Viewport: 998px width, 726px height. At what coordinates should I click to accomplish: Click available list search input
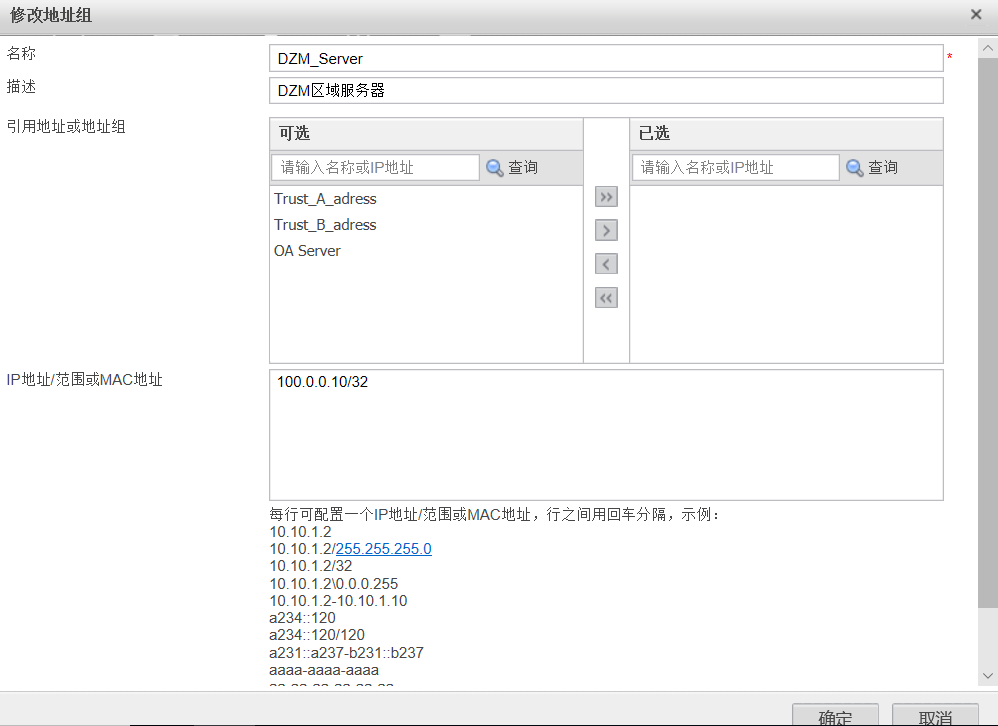pyautogui.click(x=375, y=167)
